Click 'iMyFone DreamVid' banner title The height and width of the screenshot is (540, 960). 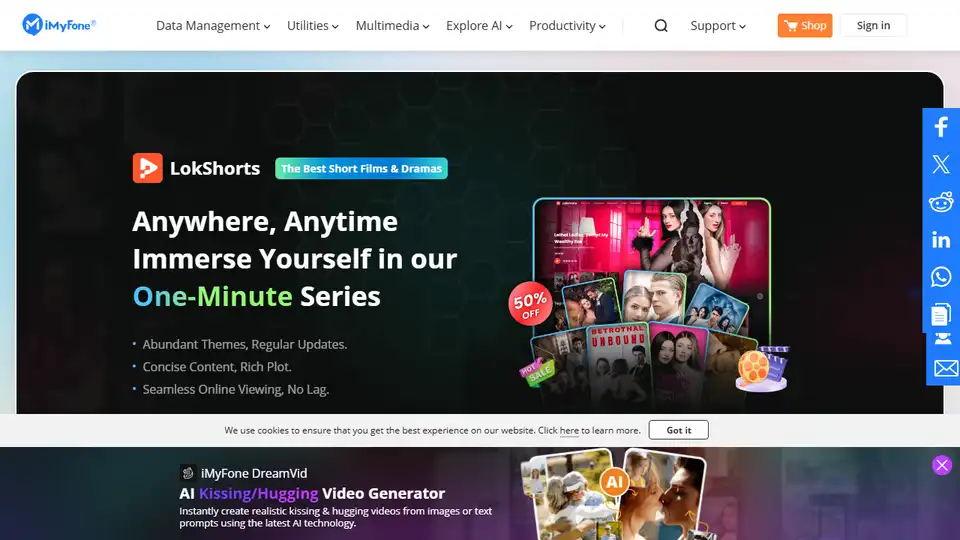[x=253, y=473]
